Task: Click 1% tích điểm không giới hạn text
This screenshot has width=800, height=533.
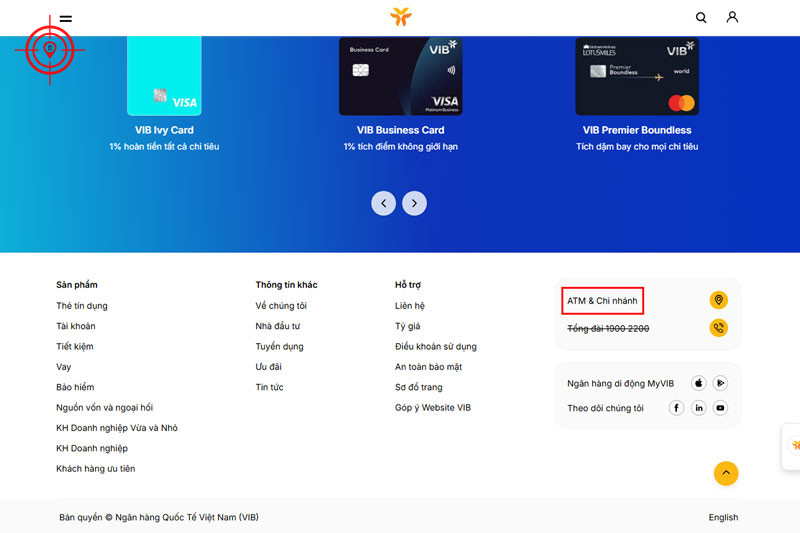Action: pyautogui.click(x=401, y=146)
